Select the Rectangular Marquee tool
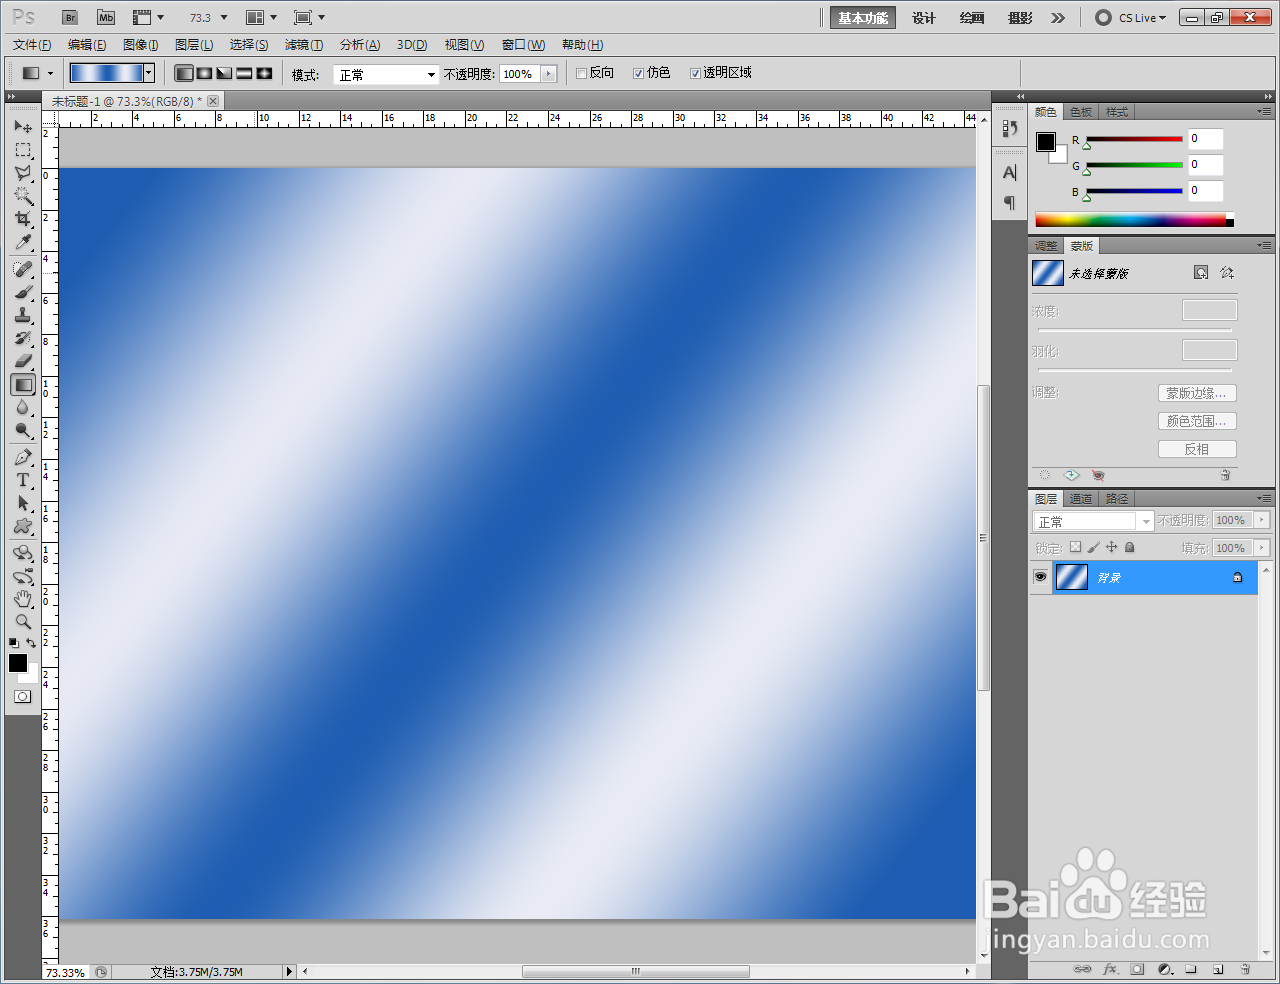The image size is (1280, 984). coord(23,150)
